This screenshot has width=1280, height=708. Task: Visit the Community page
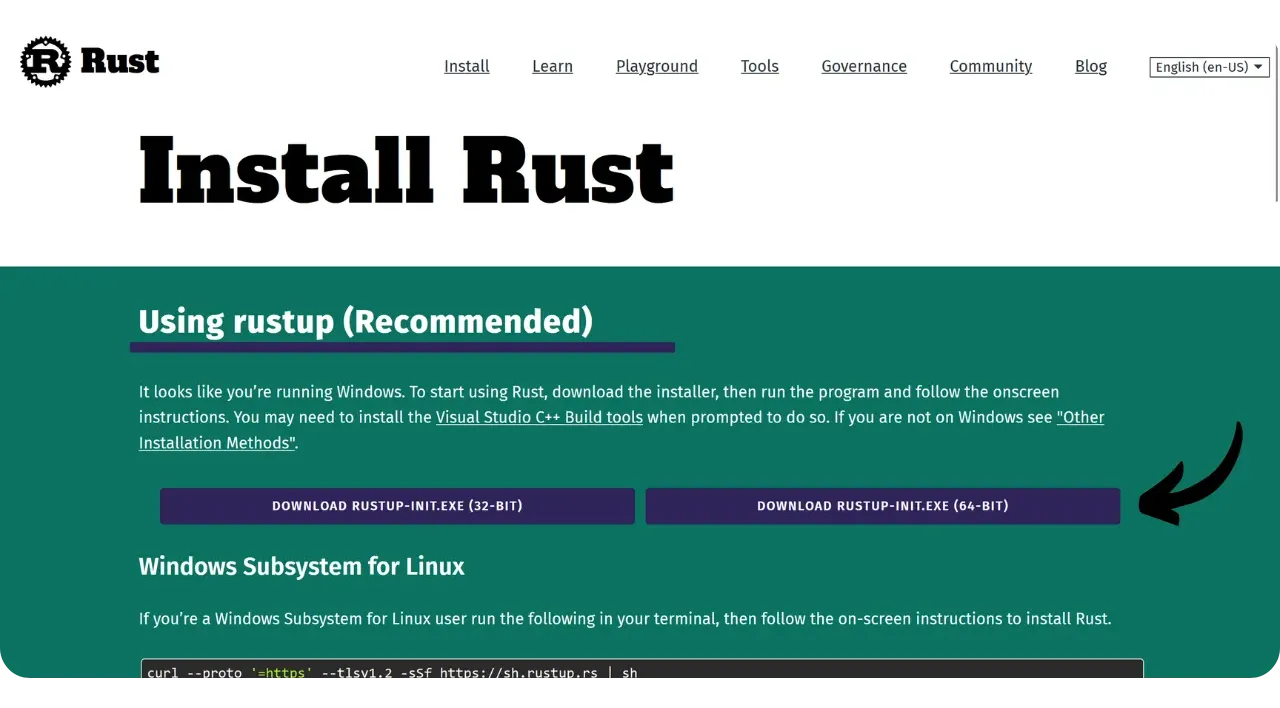tap(991, 66)
